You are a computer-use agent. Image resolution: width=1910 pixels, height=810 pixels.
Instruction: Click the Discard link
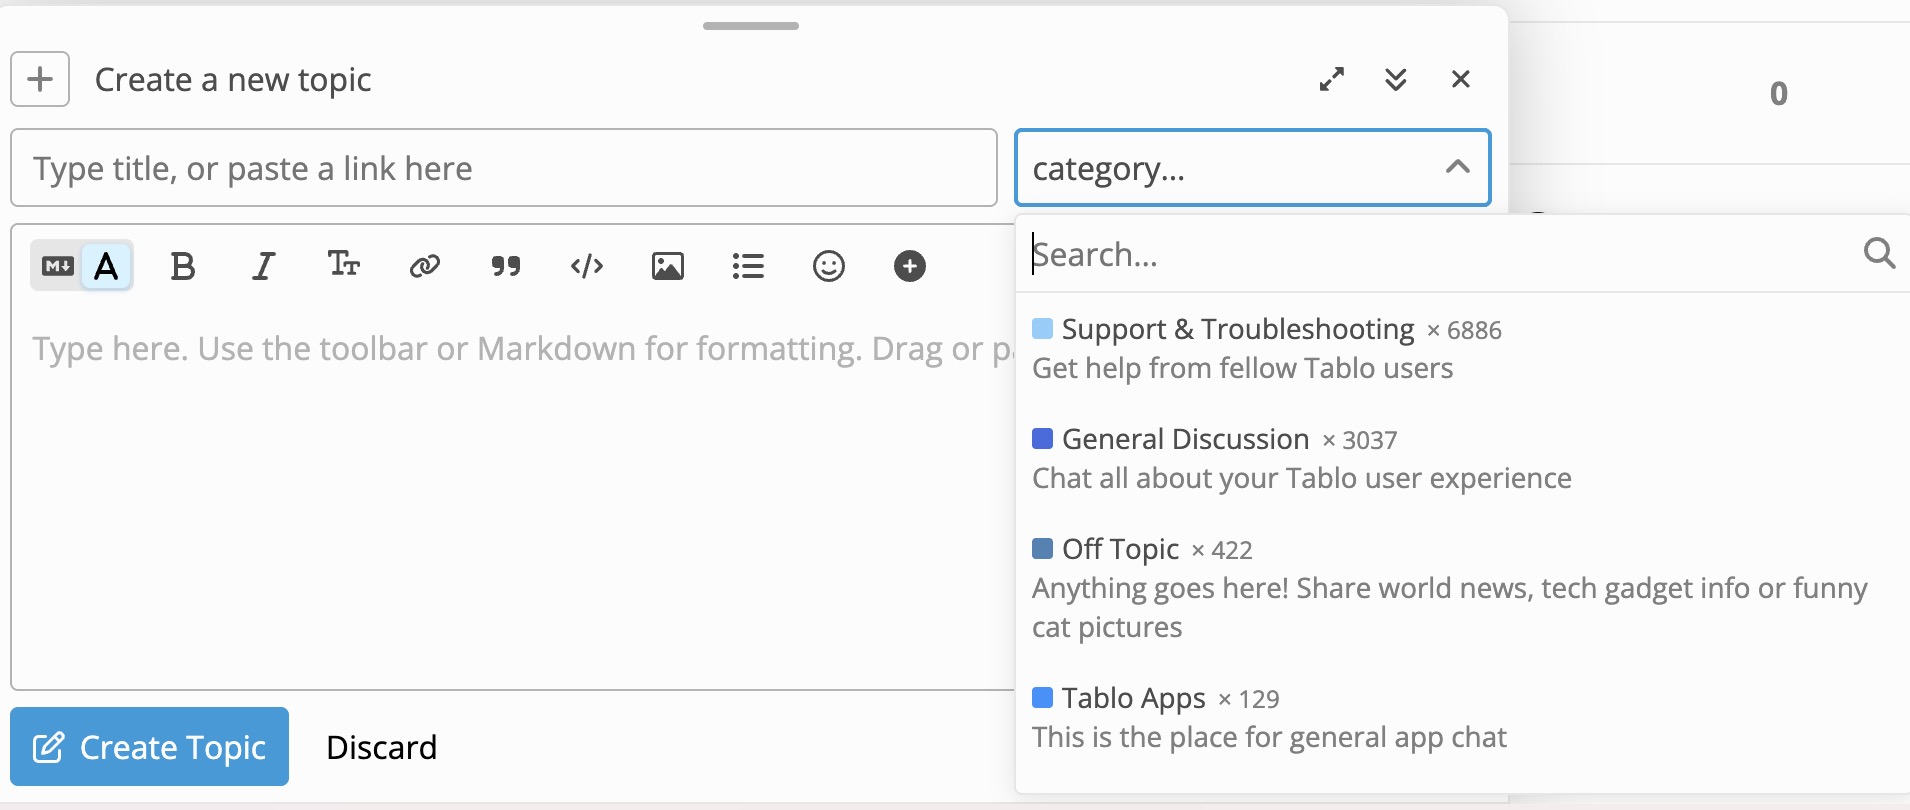pyautogui.click(x=382, y=747)
